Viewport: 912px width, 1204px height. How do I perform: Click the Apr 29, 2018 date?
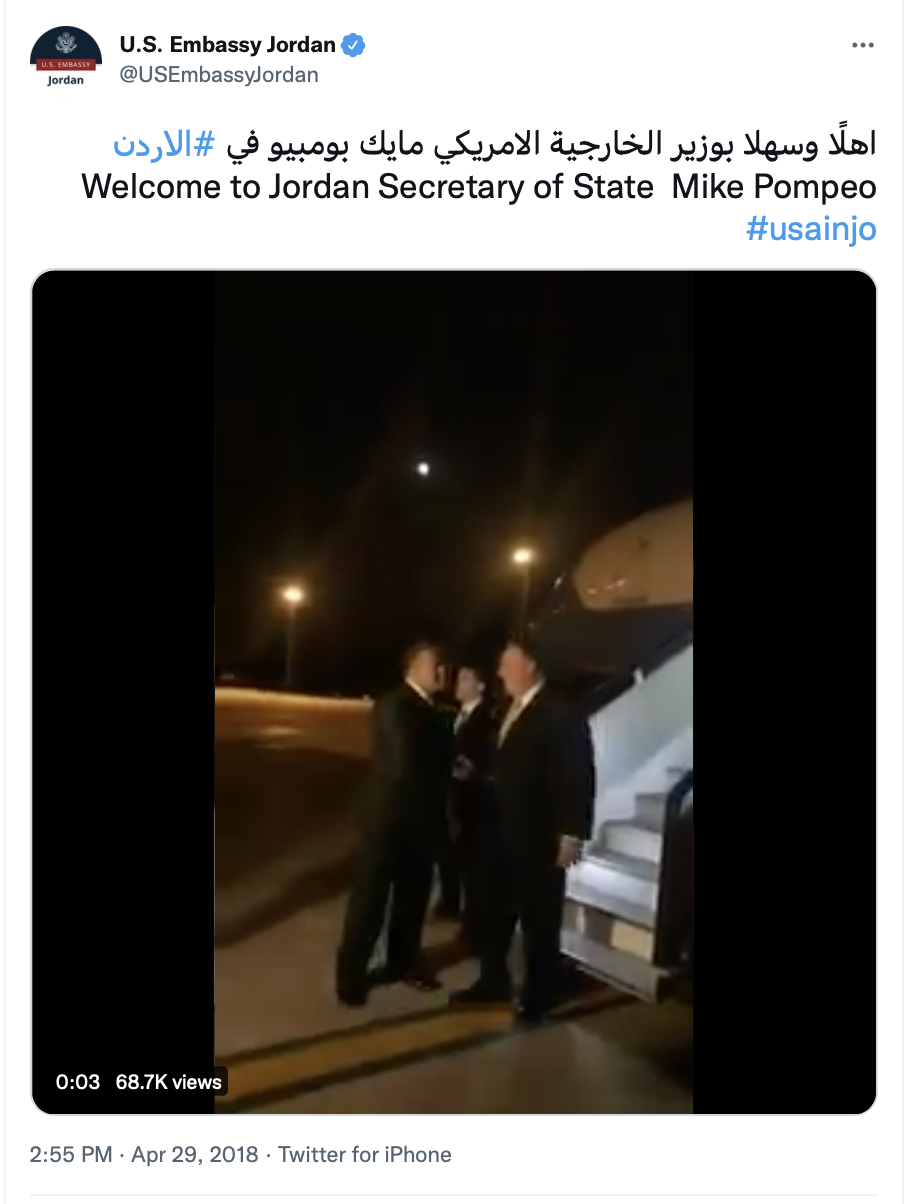click(x=194, y=1155)
